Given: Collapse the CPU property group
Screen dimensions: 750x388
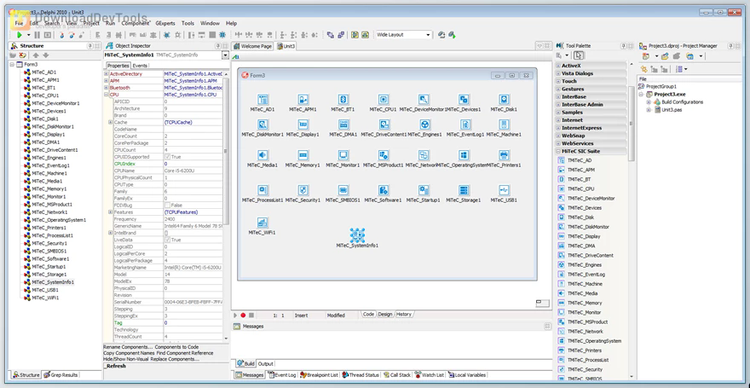Looking at the screenshot, I should point(106,95).
